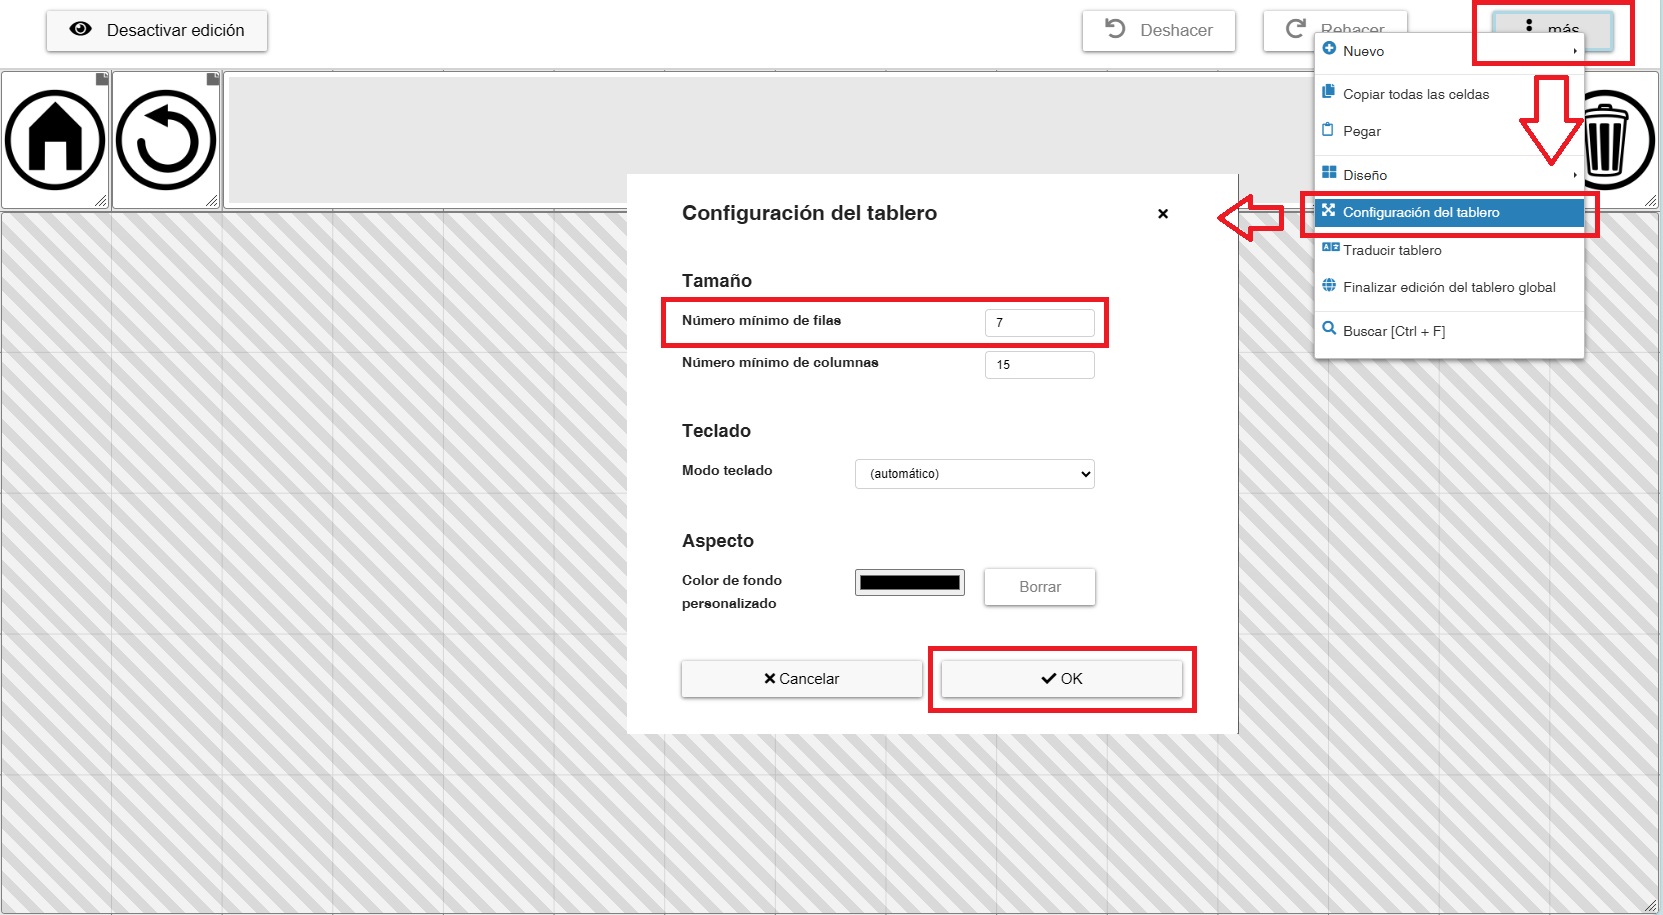
Task: Click Pegar in the menu
Action: [1448, 131]
